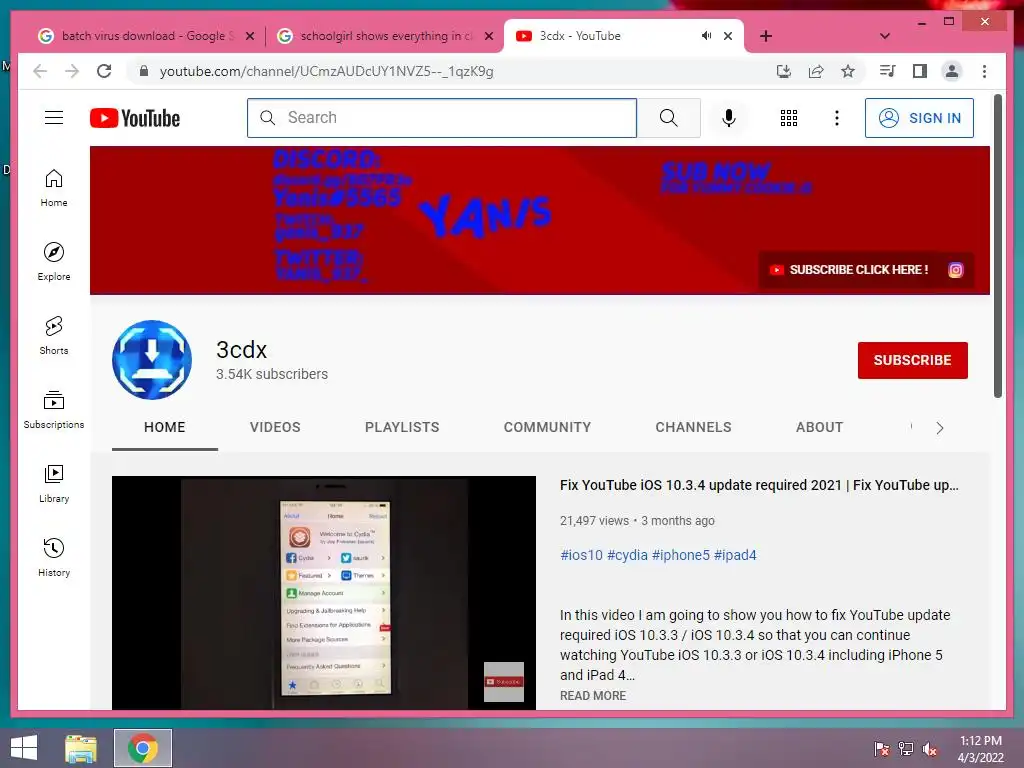This screenshot has height=768, width=1024.
Task: Close the '3cdx - YouTube' tab
Action: point(728,36)
